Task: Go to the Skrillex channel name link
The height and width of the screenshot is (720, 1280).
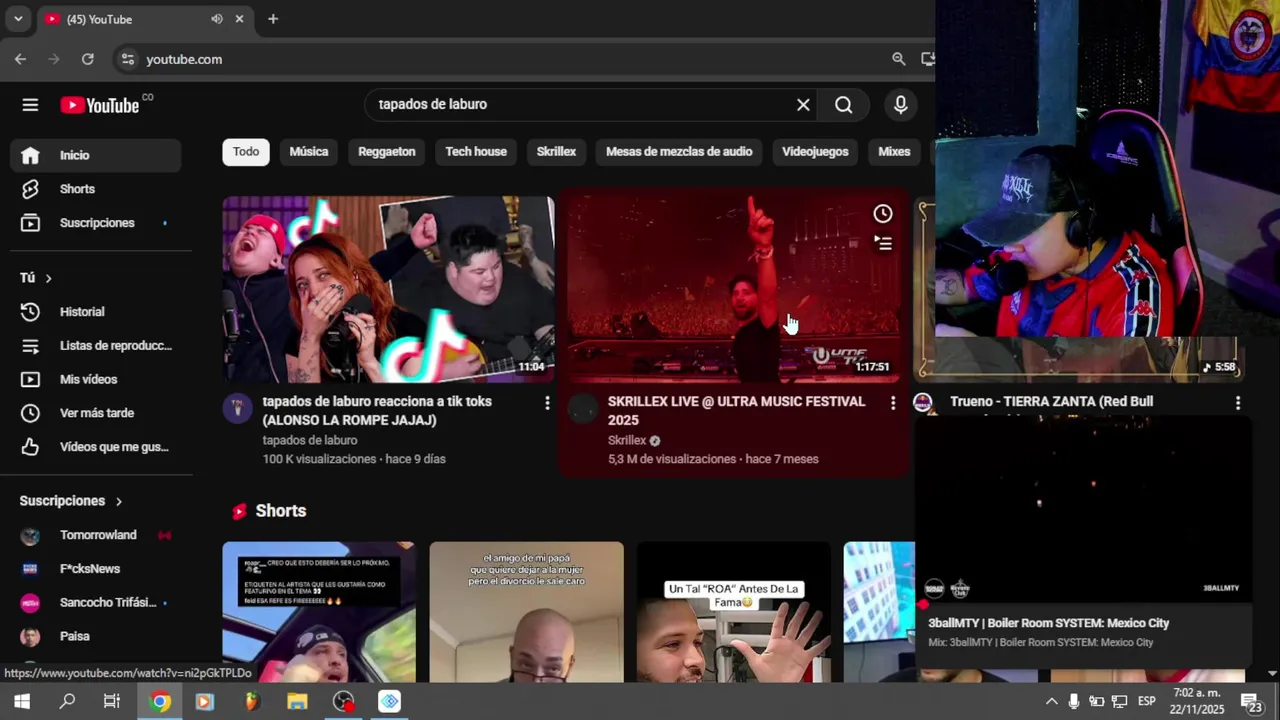Action: [x=627, y=441]
